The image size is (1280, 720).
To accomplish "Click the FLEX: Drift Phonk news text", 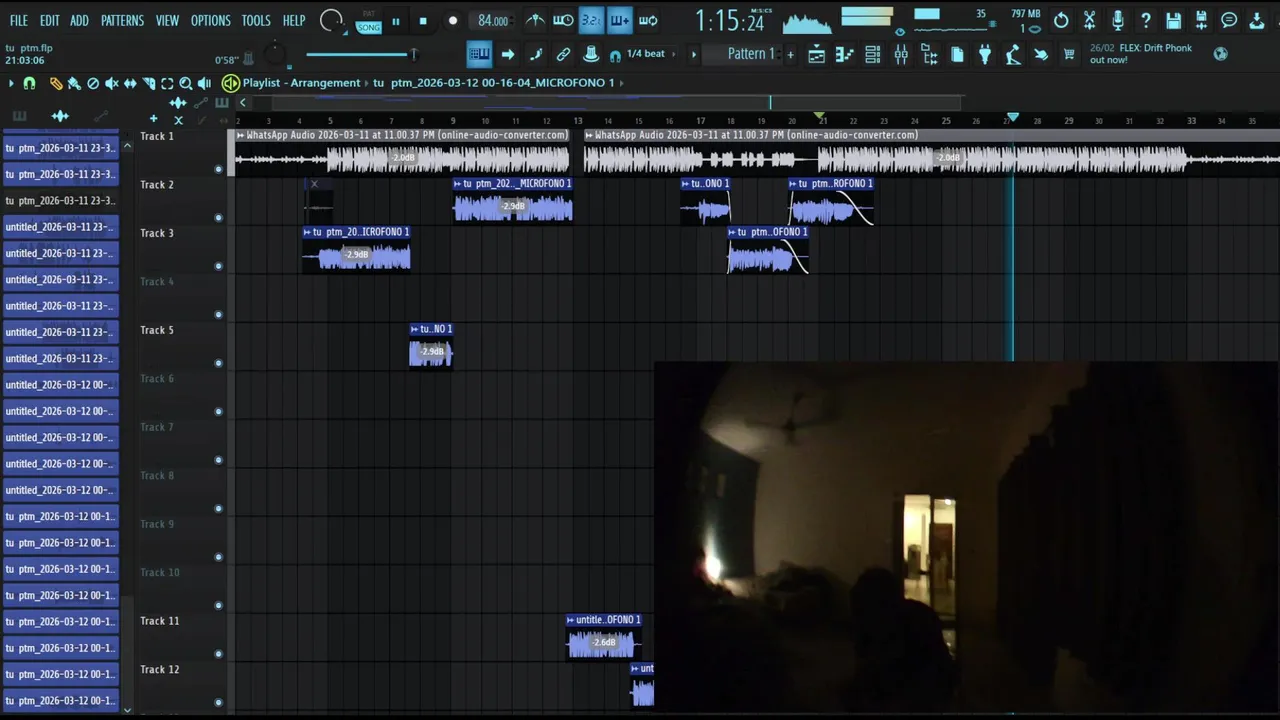I will coord(1141,54).
